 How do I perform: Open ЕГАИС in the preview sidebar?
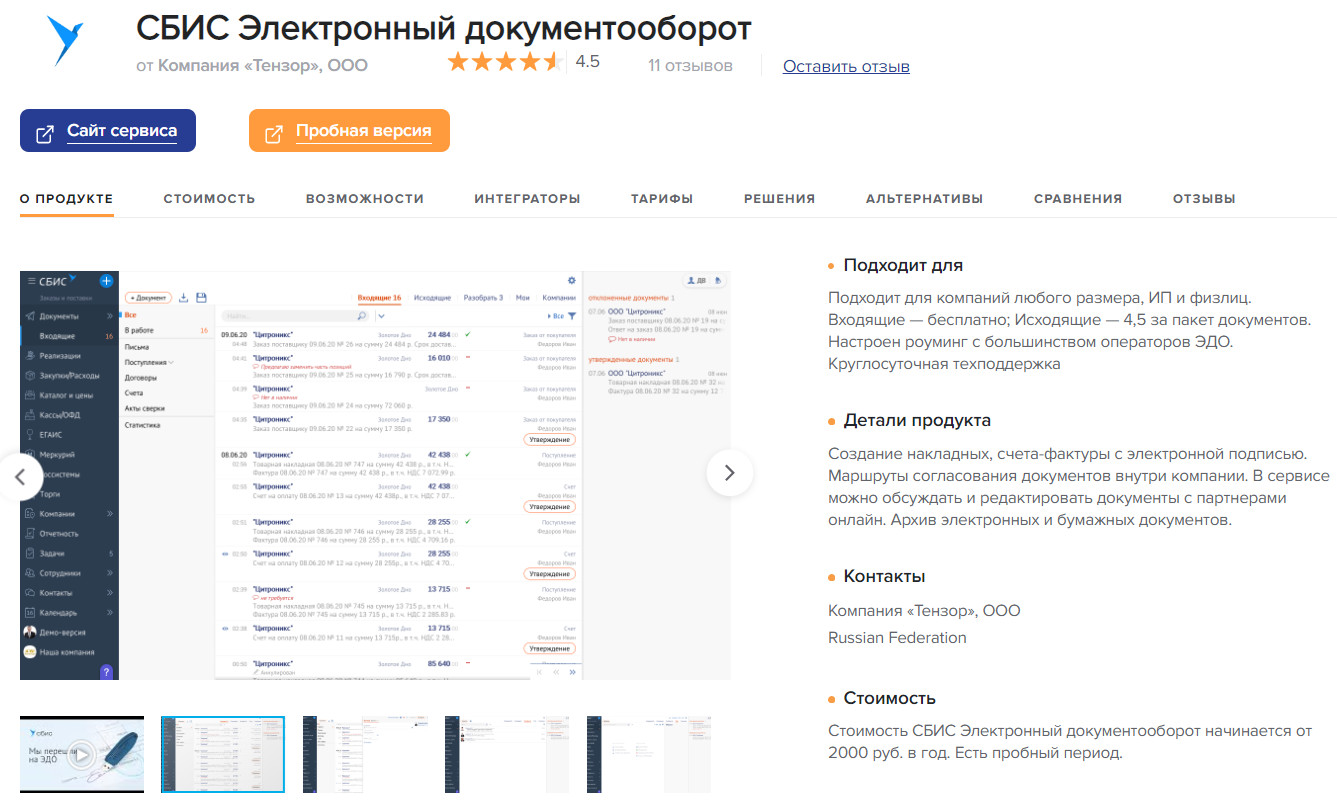[x=52, y=435]
